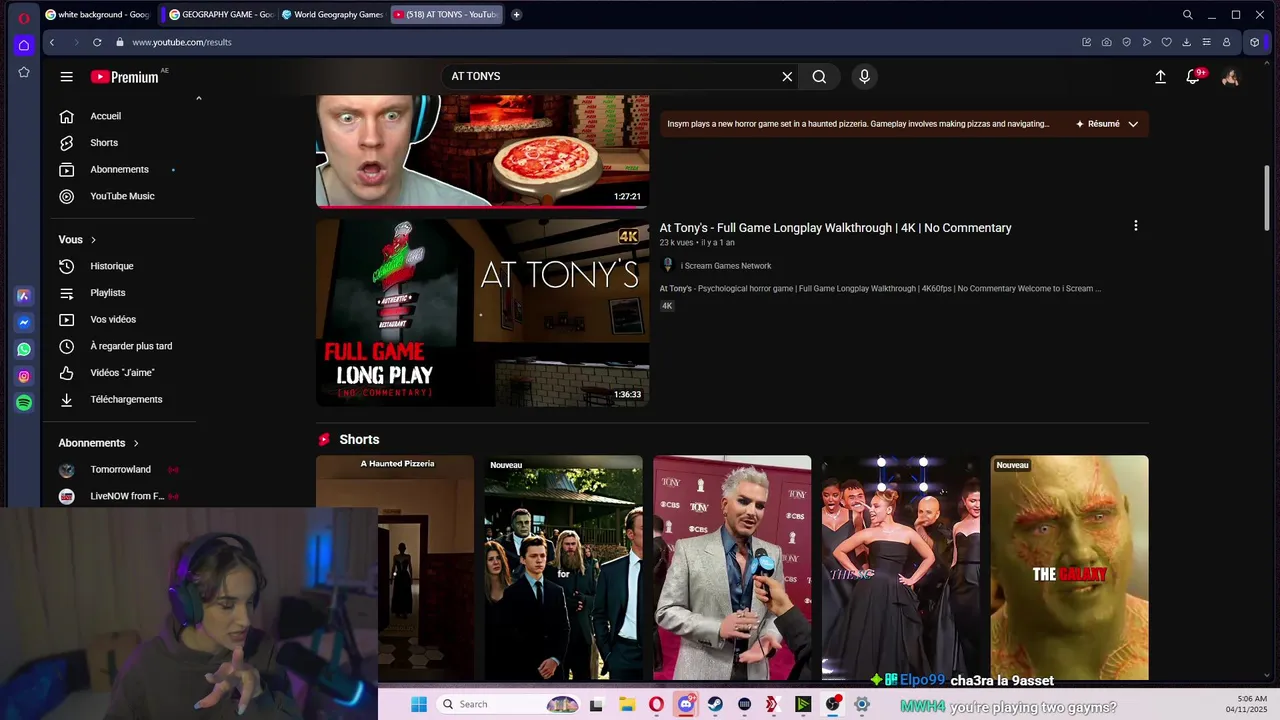Open At Tony's Full Game Longplay title

[x=835, y=228]
